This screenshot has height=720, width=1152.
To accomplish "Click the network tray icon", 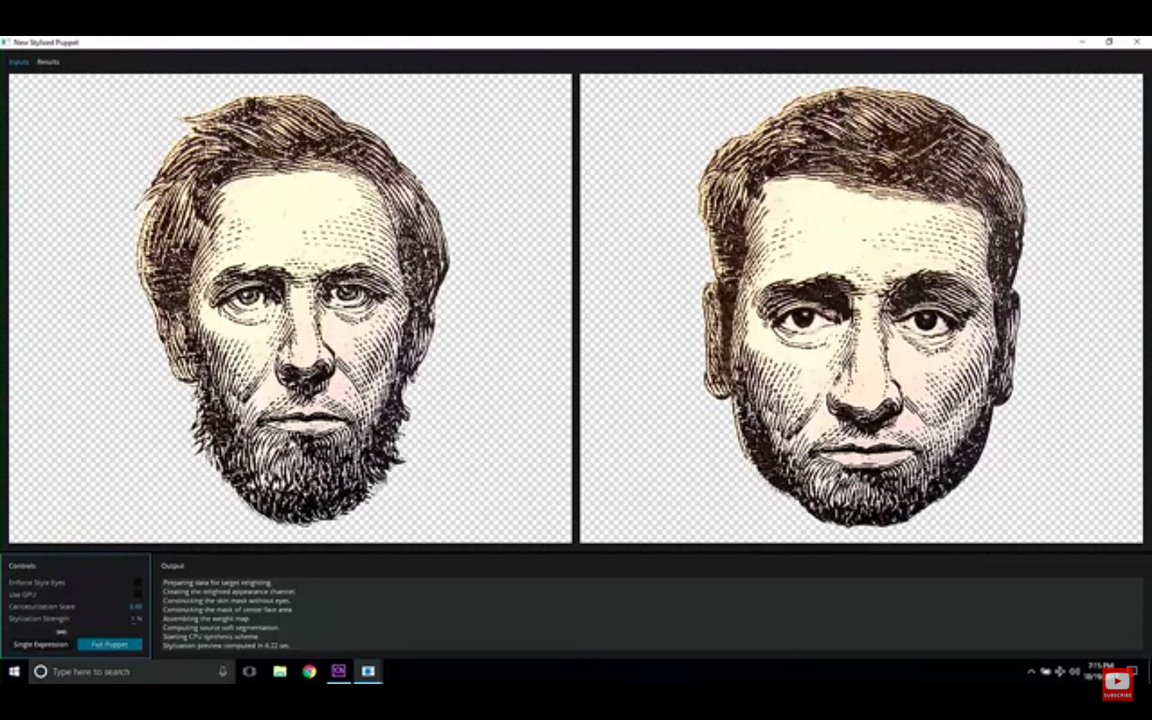I will [x=1059, y=672].
